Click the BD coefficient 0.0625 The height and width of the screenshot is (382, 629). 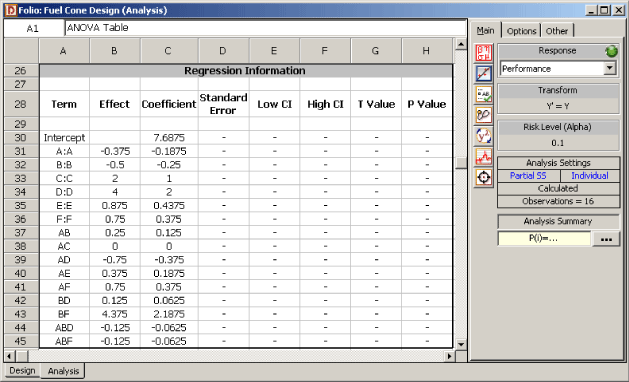169,300
